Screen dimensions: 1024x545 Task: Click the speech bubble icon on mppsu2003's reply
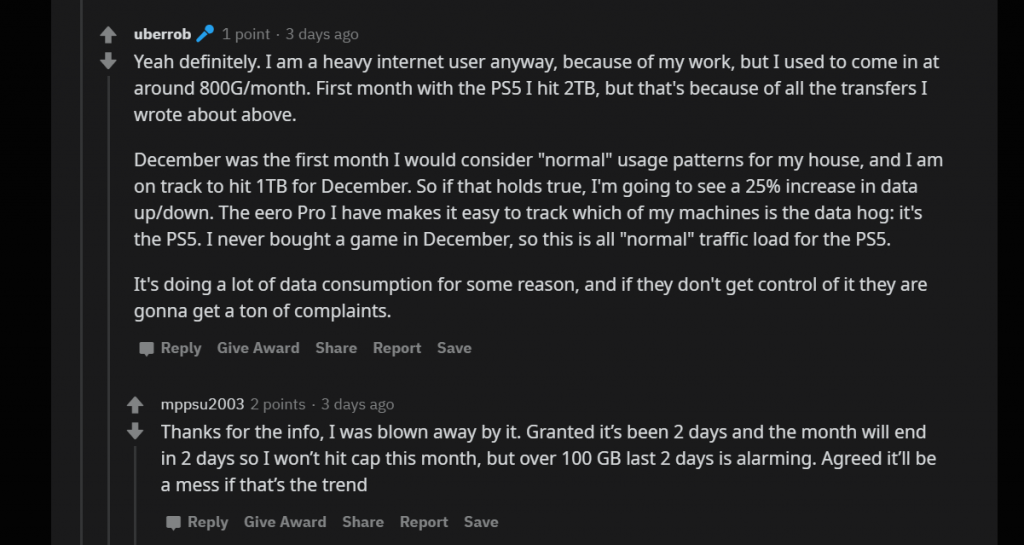point(174,523)
